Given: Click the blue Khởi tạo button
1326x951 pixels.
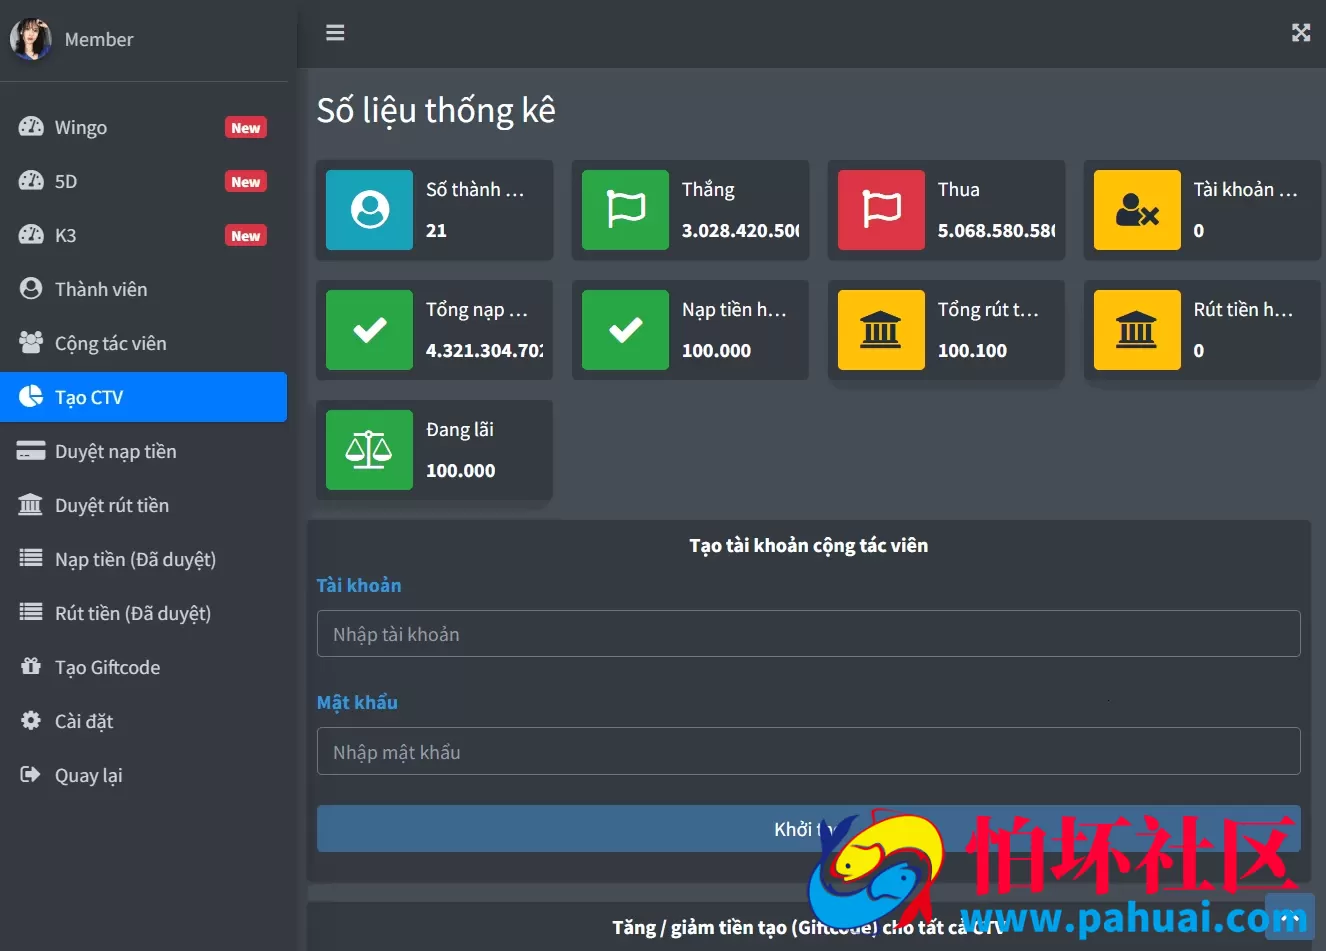Looking at the screenshot, I should [x=808, y=829].
